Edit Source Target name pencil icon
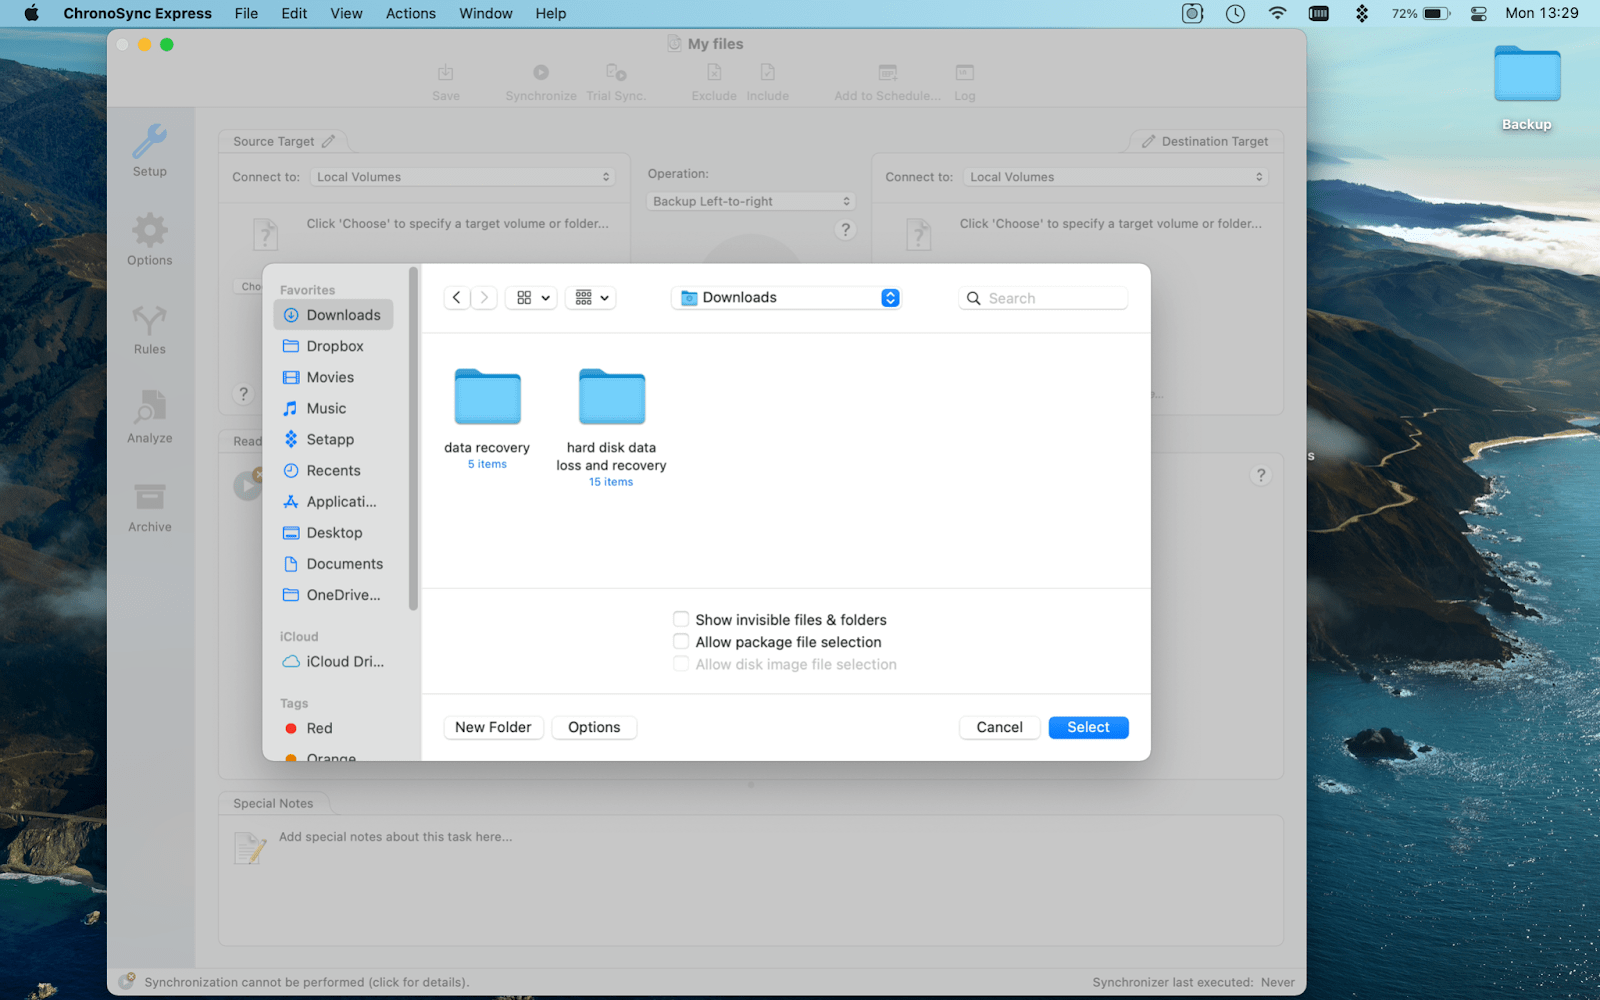Screen dimensions: 1600x1000 [328, 141]
